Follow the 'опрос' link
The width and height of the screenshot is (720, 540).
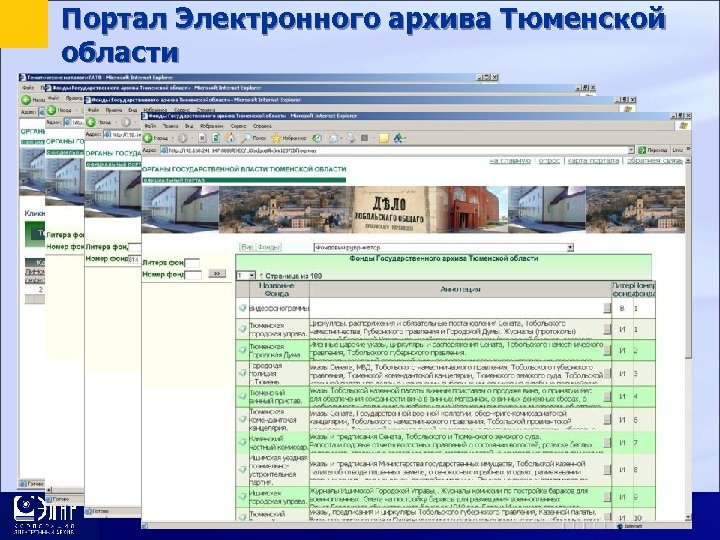(x=549, y=161)
